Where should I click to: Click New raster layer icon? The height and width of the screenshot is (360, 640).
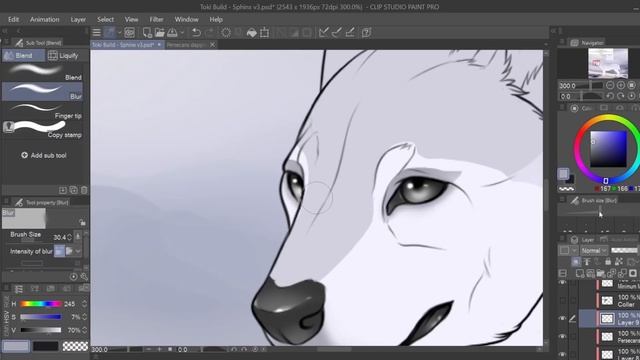coord(580,273)
